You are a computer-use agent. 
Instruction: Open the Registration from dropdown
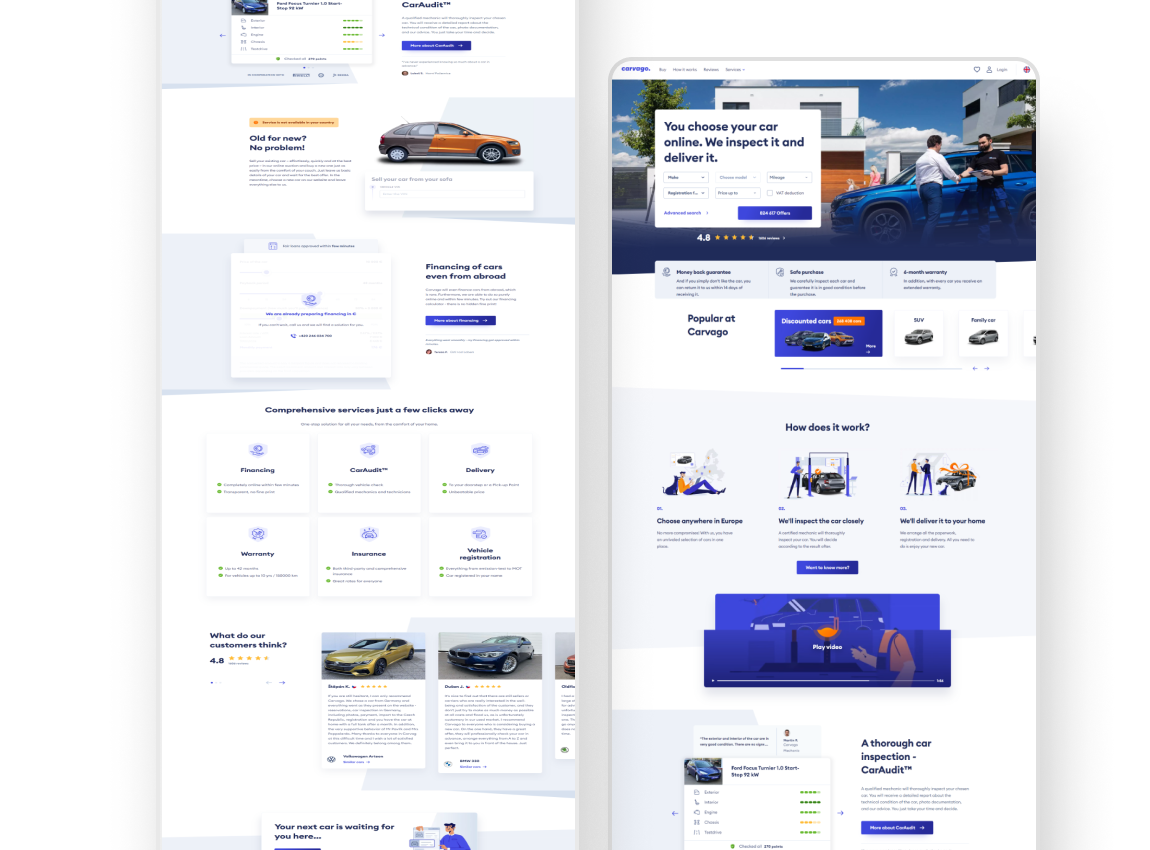point(686,193)
